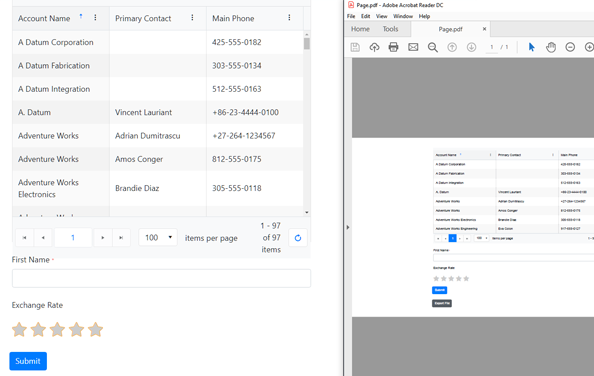Select A Datum Corporation row

click(x=158, y=42)
